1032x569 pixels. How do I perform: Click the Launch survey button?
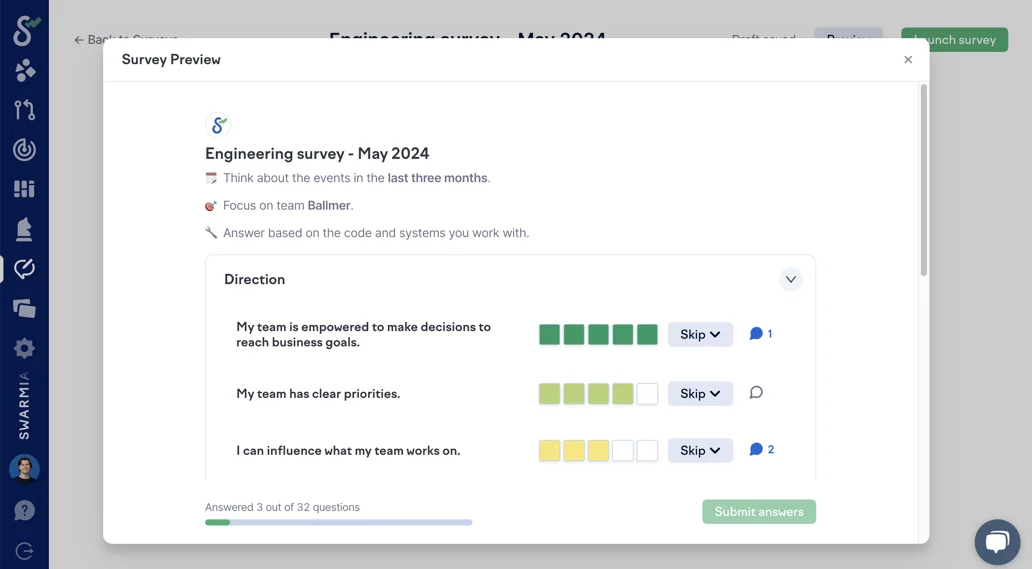coord(954,40)
